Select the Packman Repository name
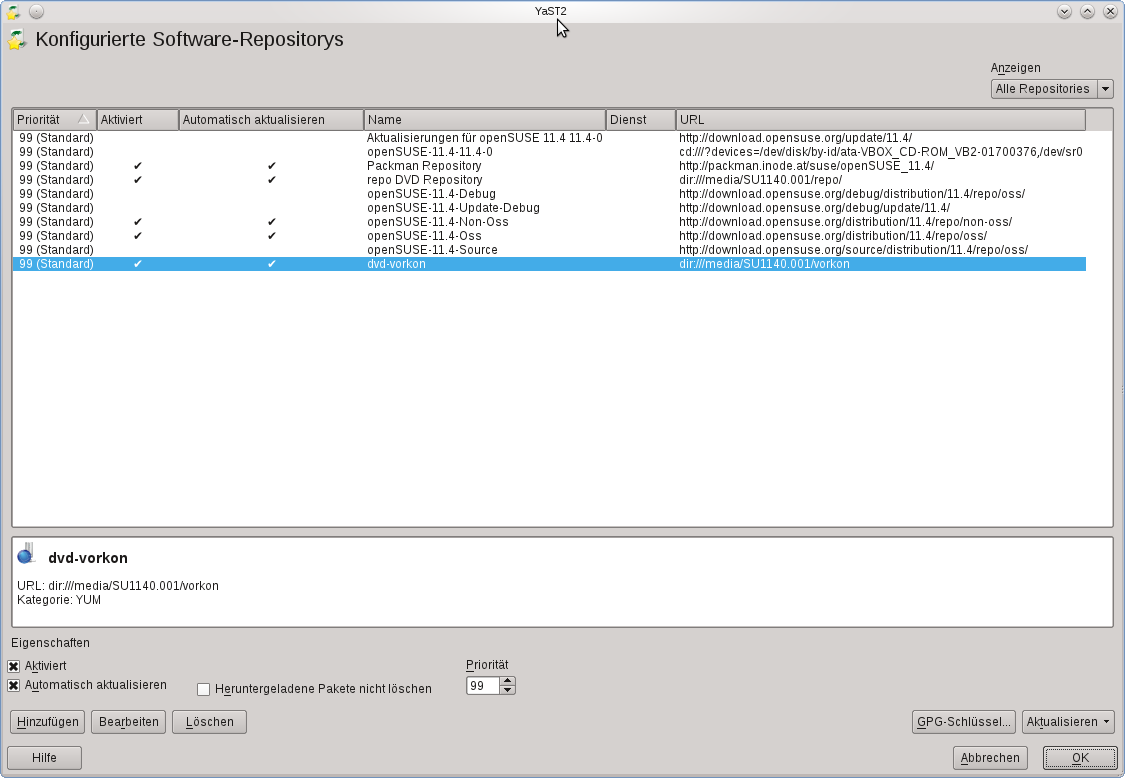Viewport: 1125px width, 778px height. click(x=424, y=166)
